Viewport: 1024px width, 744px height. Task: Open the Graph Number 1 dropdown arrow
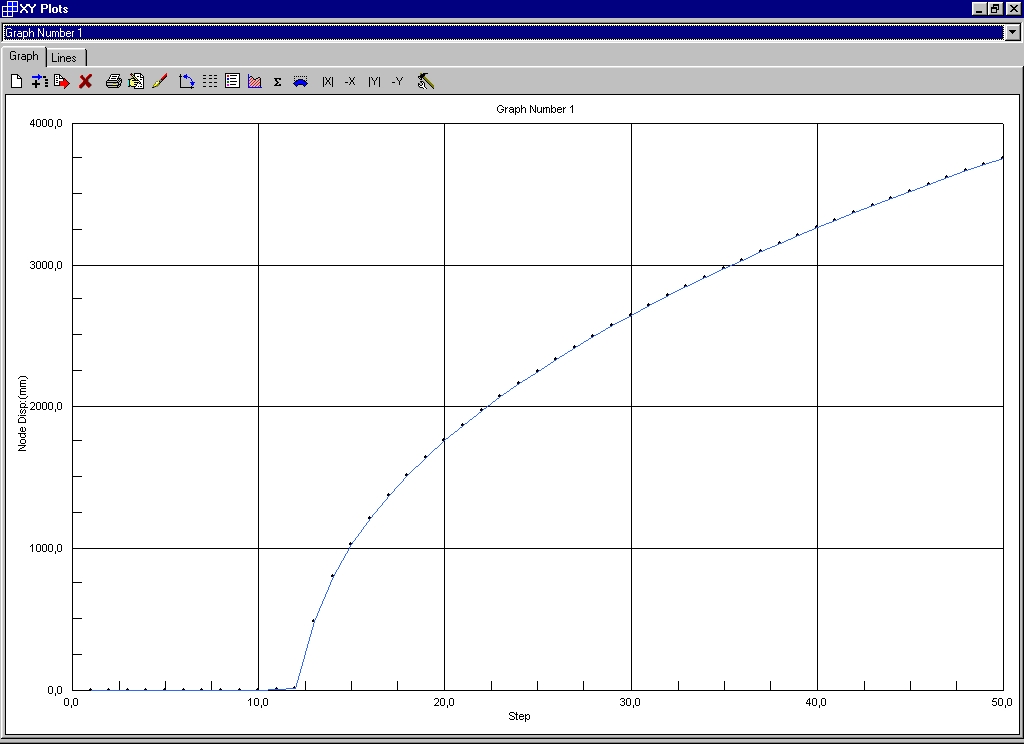pos(1013,32)
